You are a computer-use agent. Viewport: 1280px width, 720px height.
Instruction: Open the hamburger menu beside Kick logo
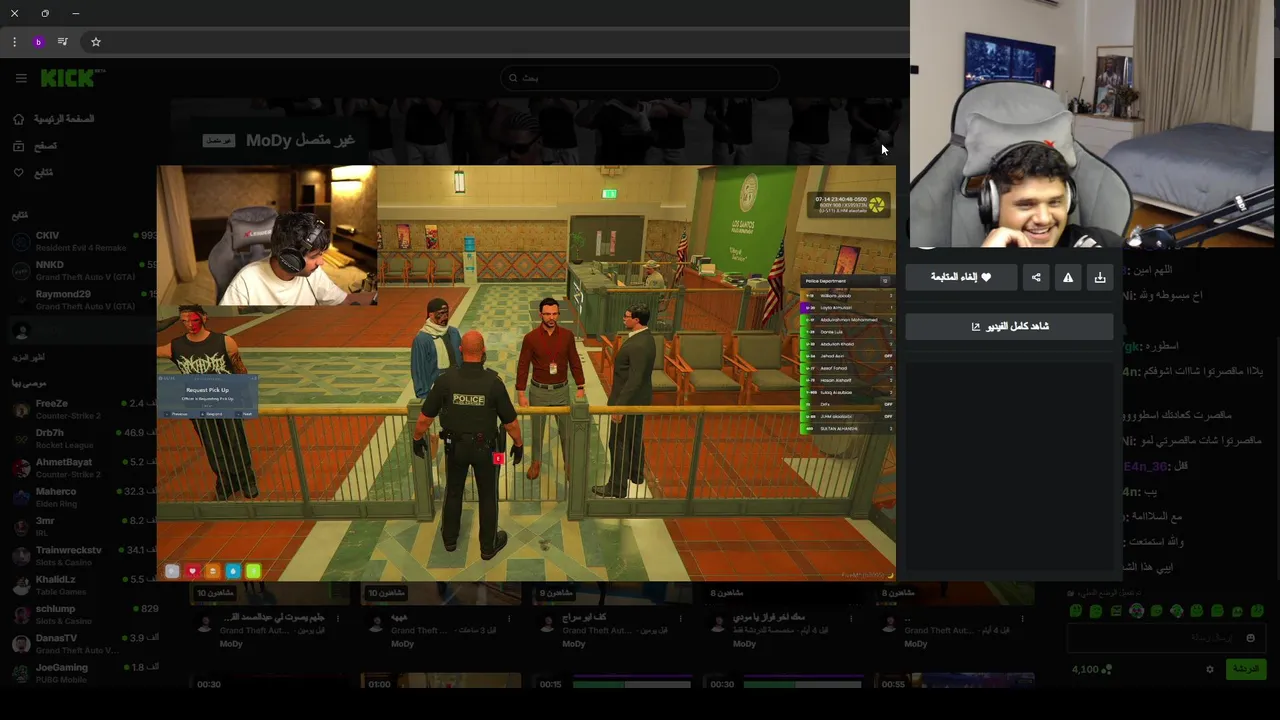point(21,78)
